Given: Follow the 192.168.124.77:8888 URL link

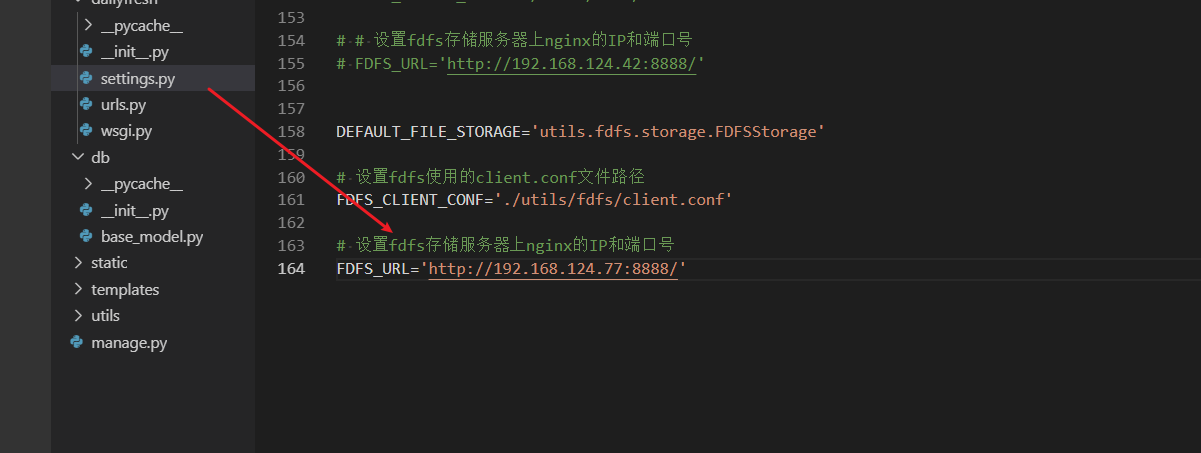Looking at the screenshot, I should tap(554, 269).
